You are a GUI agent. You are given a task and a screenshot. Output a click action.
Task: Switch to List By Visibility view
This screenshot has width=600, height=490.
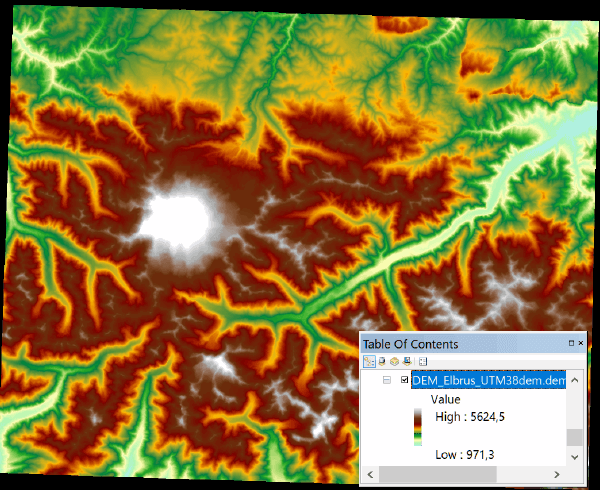(x=394, y=360)
